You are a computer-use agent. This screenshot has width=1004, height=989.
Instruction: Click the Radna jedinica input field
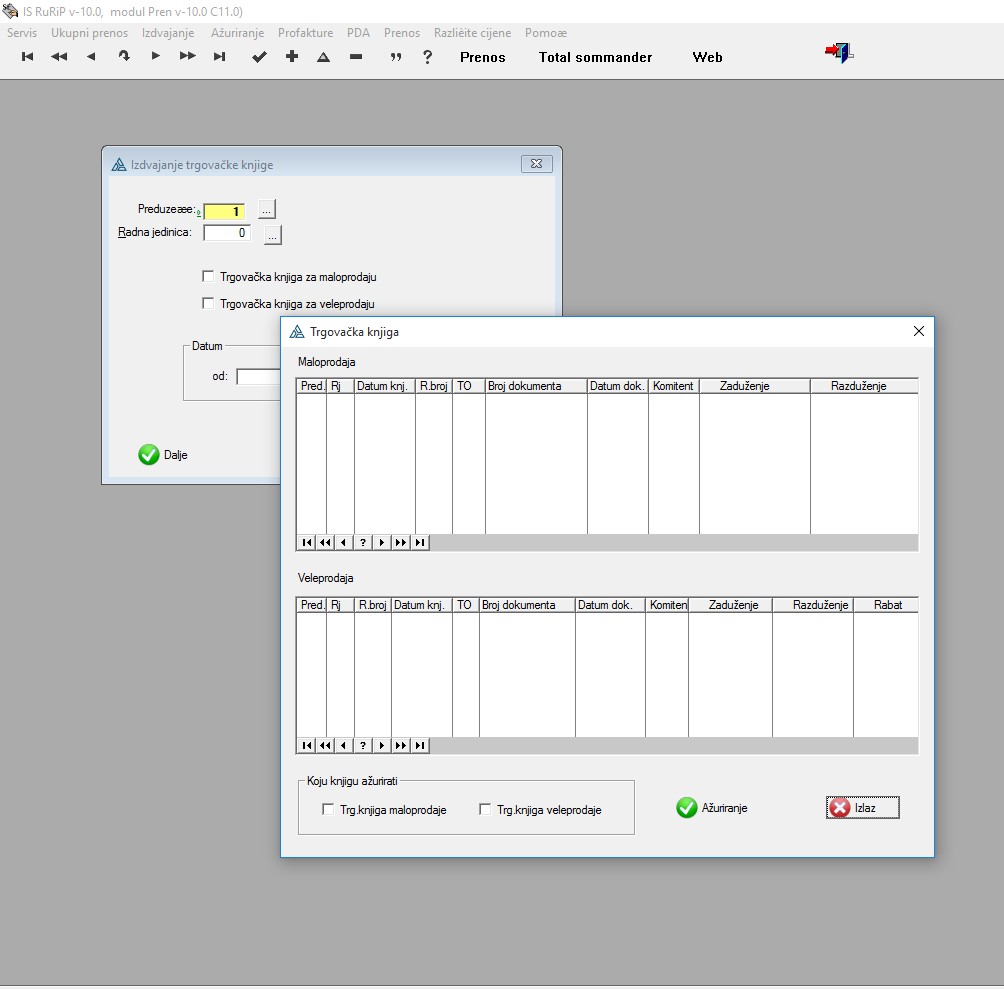(x=227, y=233)
